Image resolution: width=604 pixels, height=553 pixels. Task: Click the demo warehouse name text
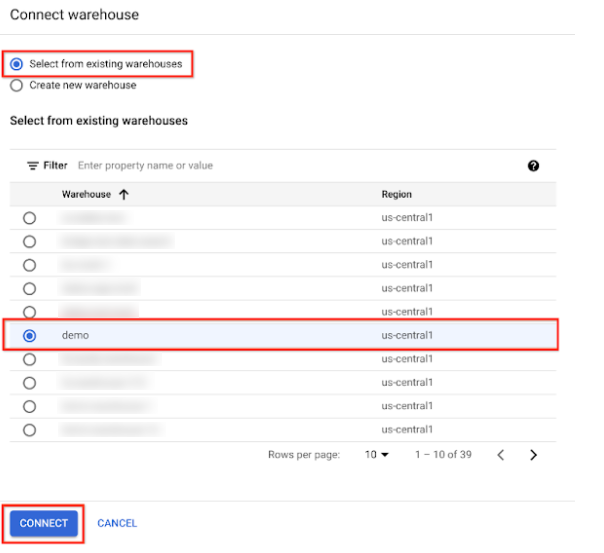tap(76, 336)
